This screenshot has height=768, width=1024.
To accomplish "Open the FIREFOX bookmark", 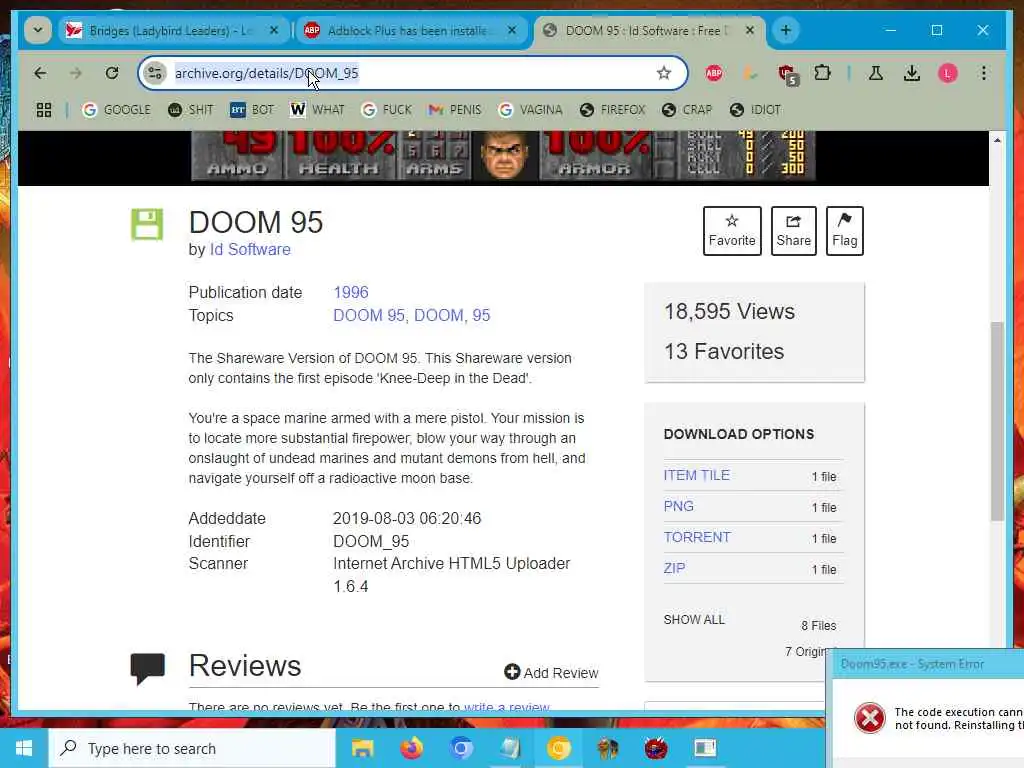I will point(613,110).
